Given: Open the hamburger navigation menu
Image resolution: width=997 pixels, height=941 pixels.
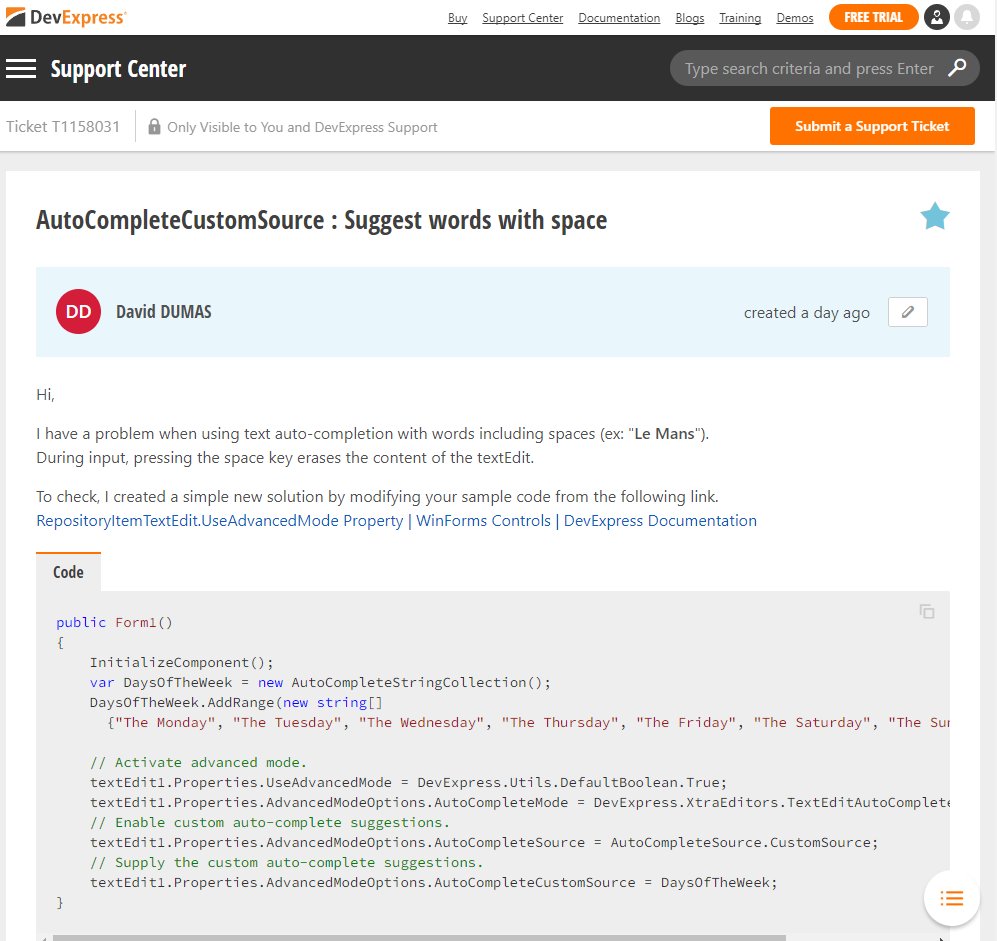Looking at the screenshot, I should tap(21, 69).
